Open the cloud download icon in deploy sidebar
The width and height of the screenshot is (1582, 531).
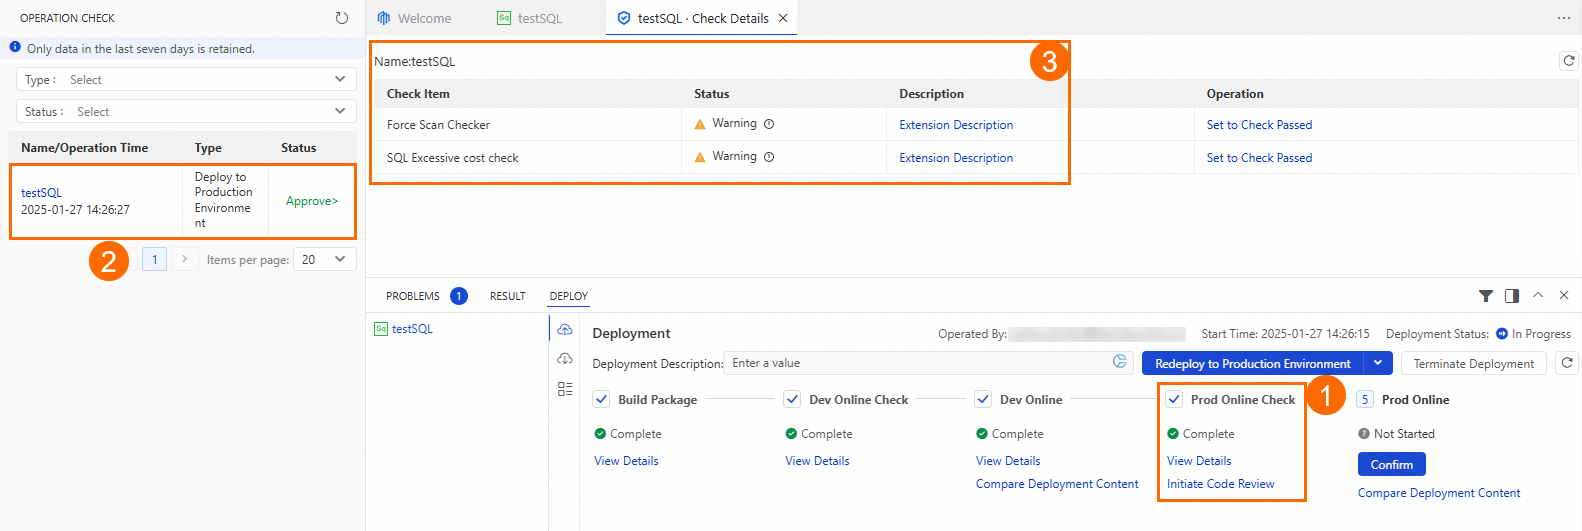click(x=565, y=359)
